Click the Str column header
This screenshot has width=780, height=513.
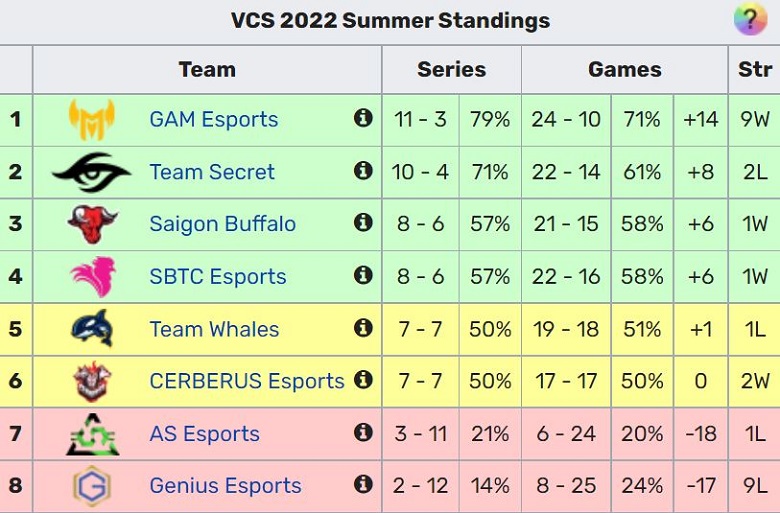point(755,69)
